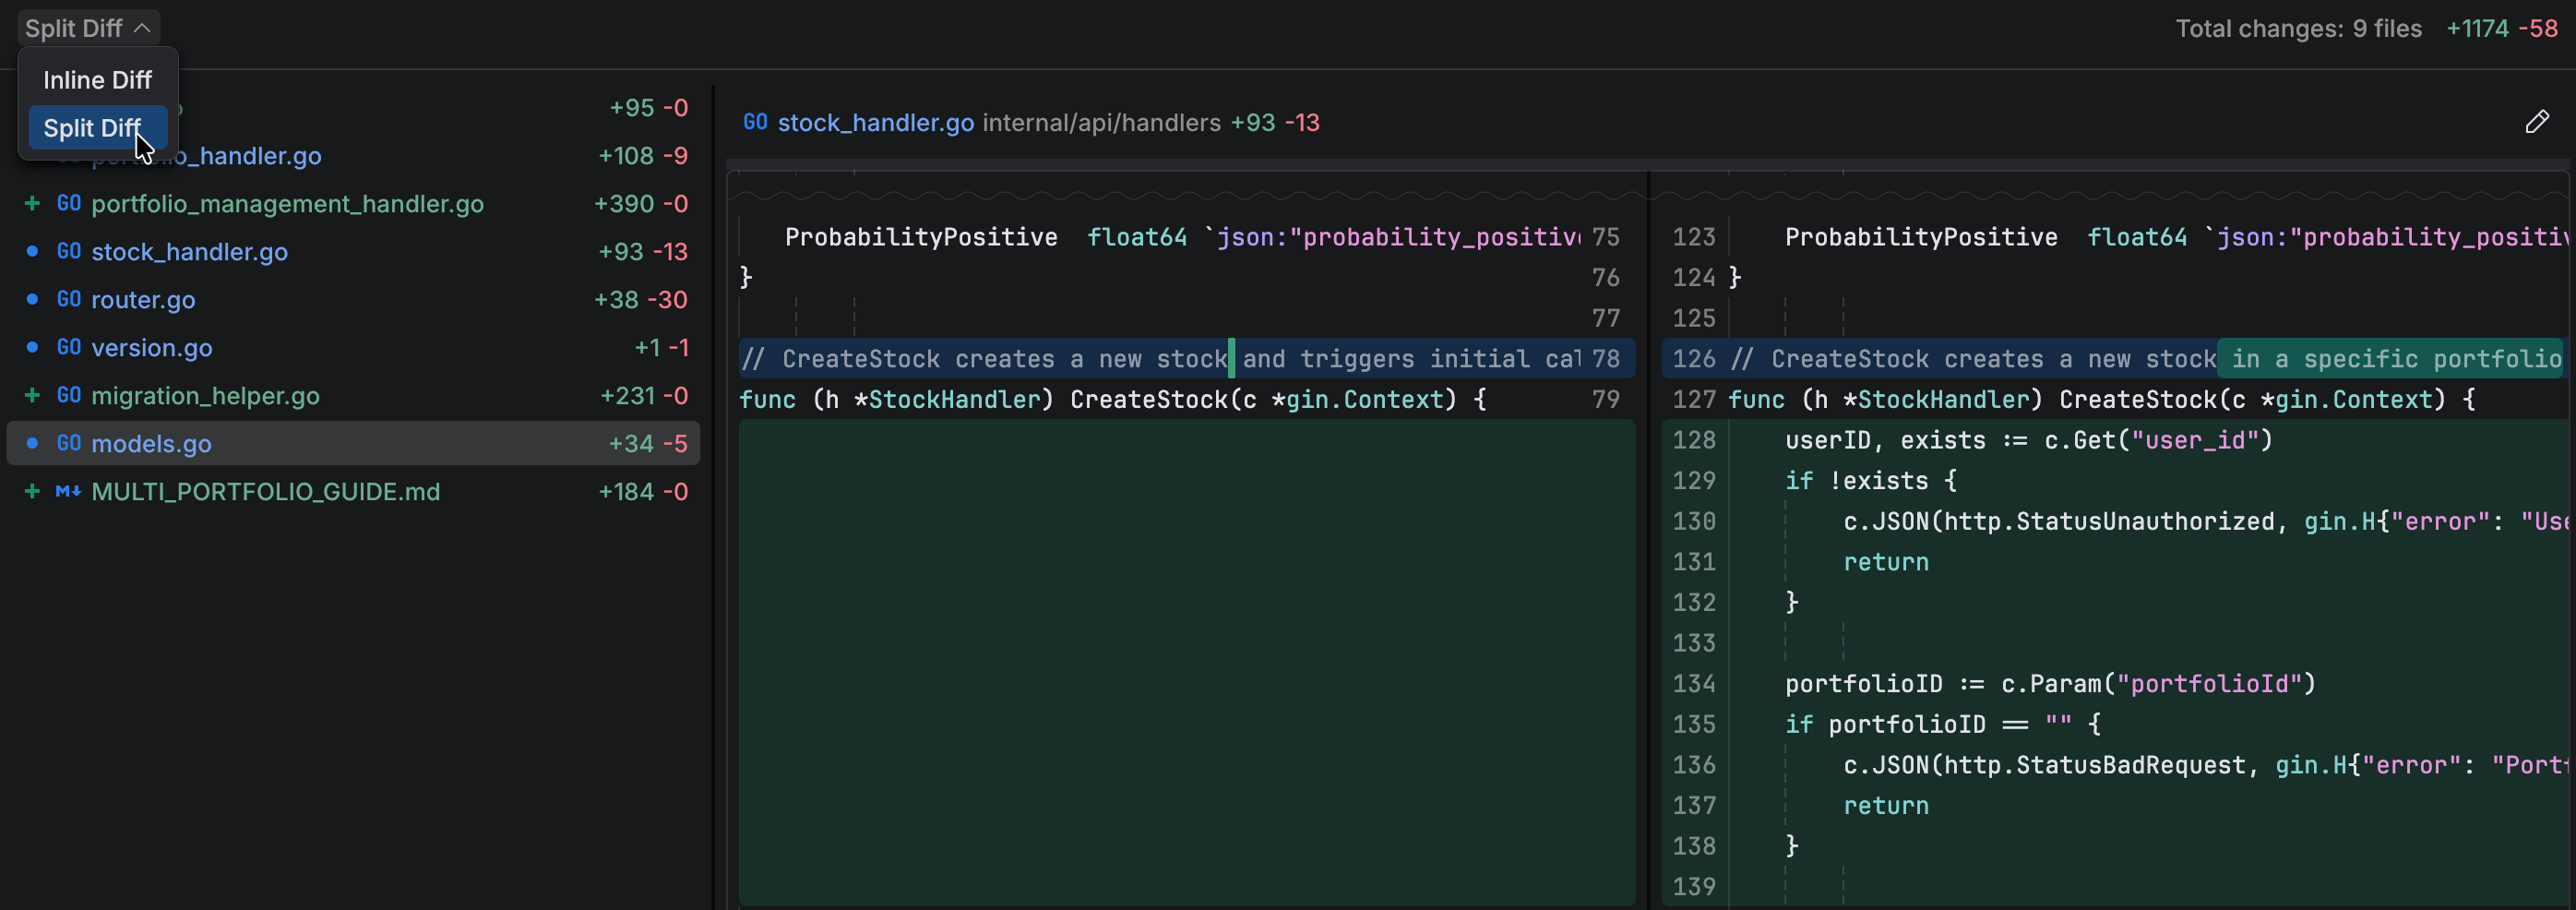Click the plus added icon for portfolio_management_handler.go
The height and width of the screenshot is (910, 2576).
click(32, 203)
